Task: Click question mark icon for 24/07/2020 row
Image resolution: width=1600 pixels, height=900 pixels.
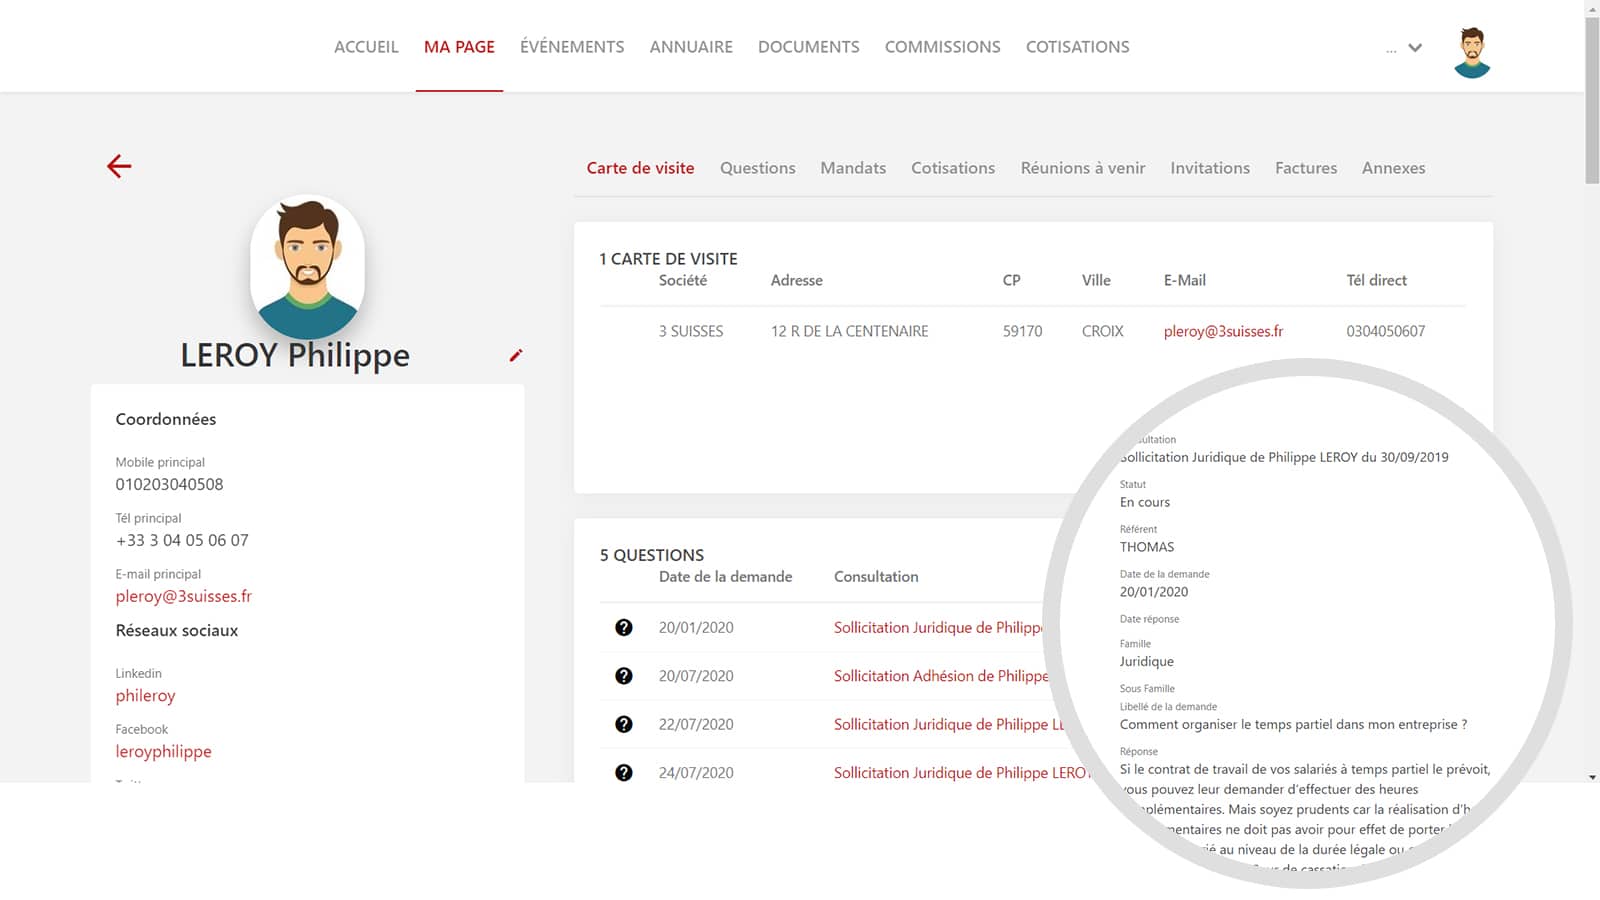Action: click(624, 773)
